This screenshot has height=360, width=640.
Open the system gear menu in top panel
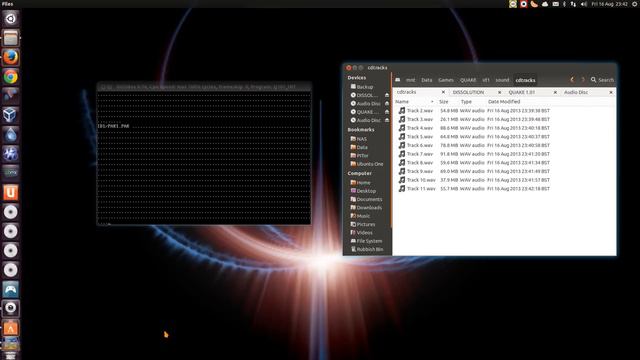[x=635, y=4]
